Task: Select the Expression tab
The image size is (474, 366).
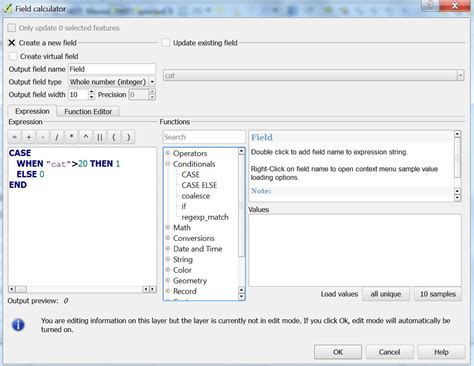Action: click(x=32, y=111)
